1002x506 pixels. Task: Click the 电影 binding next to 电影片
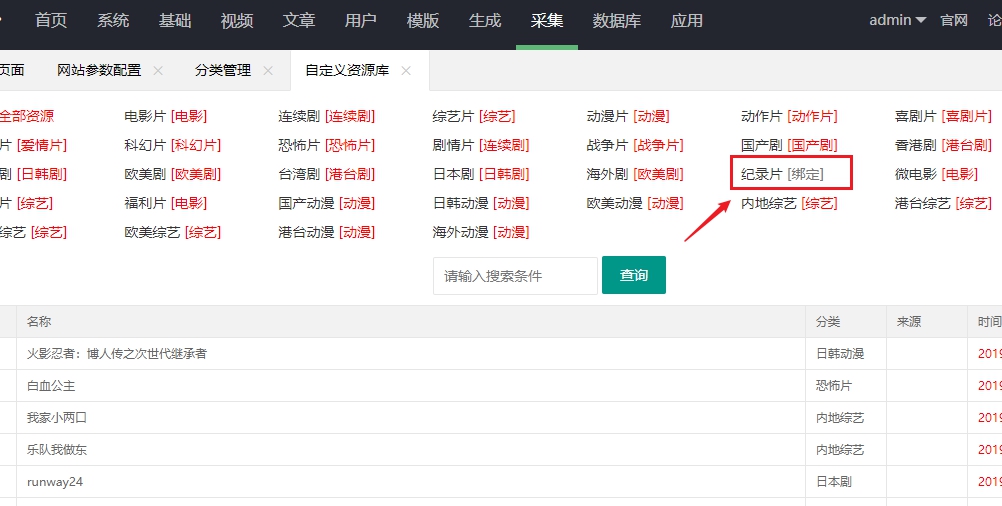pyautogui.click(x=189, y=116)
